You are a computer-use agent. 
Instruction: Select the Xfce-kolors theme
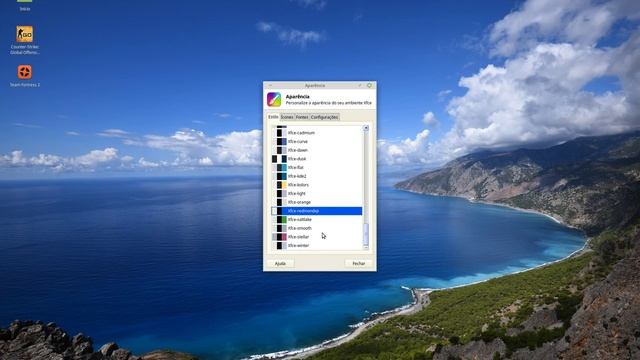coord(317,185)
